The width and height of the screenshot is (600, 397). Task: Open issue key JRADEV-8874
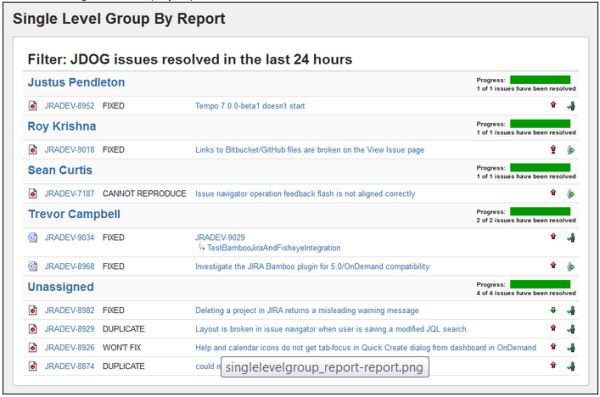tap(69, 366)
